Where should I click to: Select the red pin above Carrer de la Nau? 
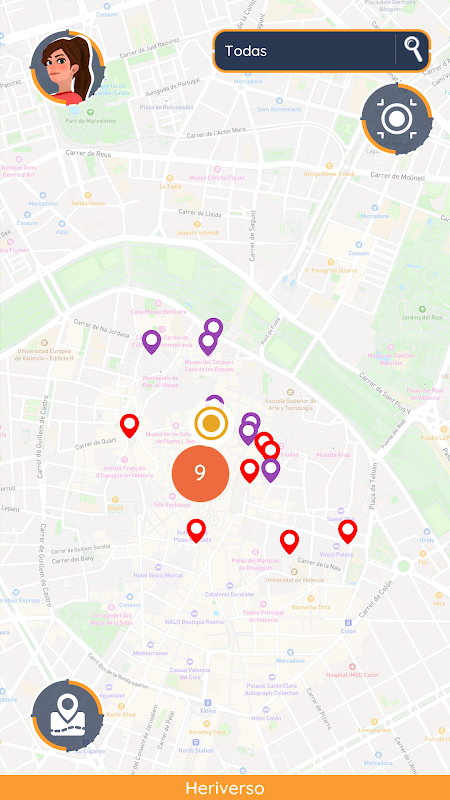click(289, 542)
